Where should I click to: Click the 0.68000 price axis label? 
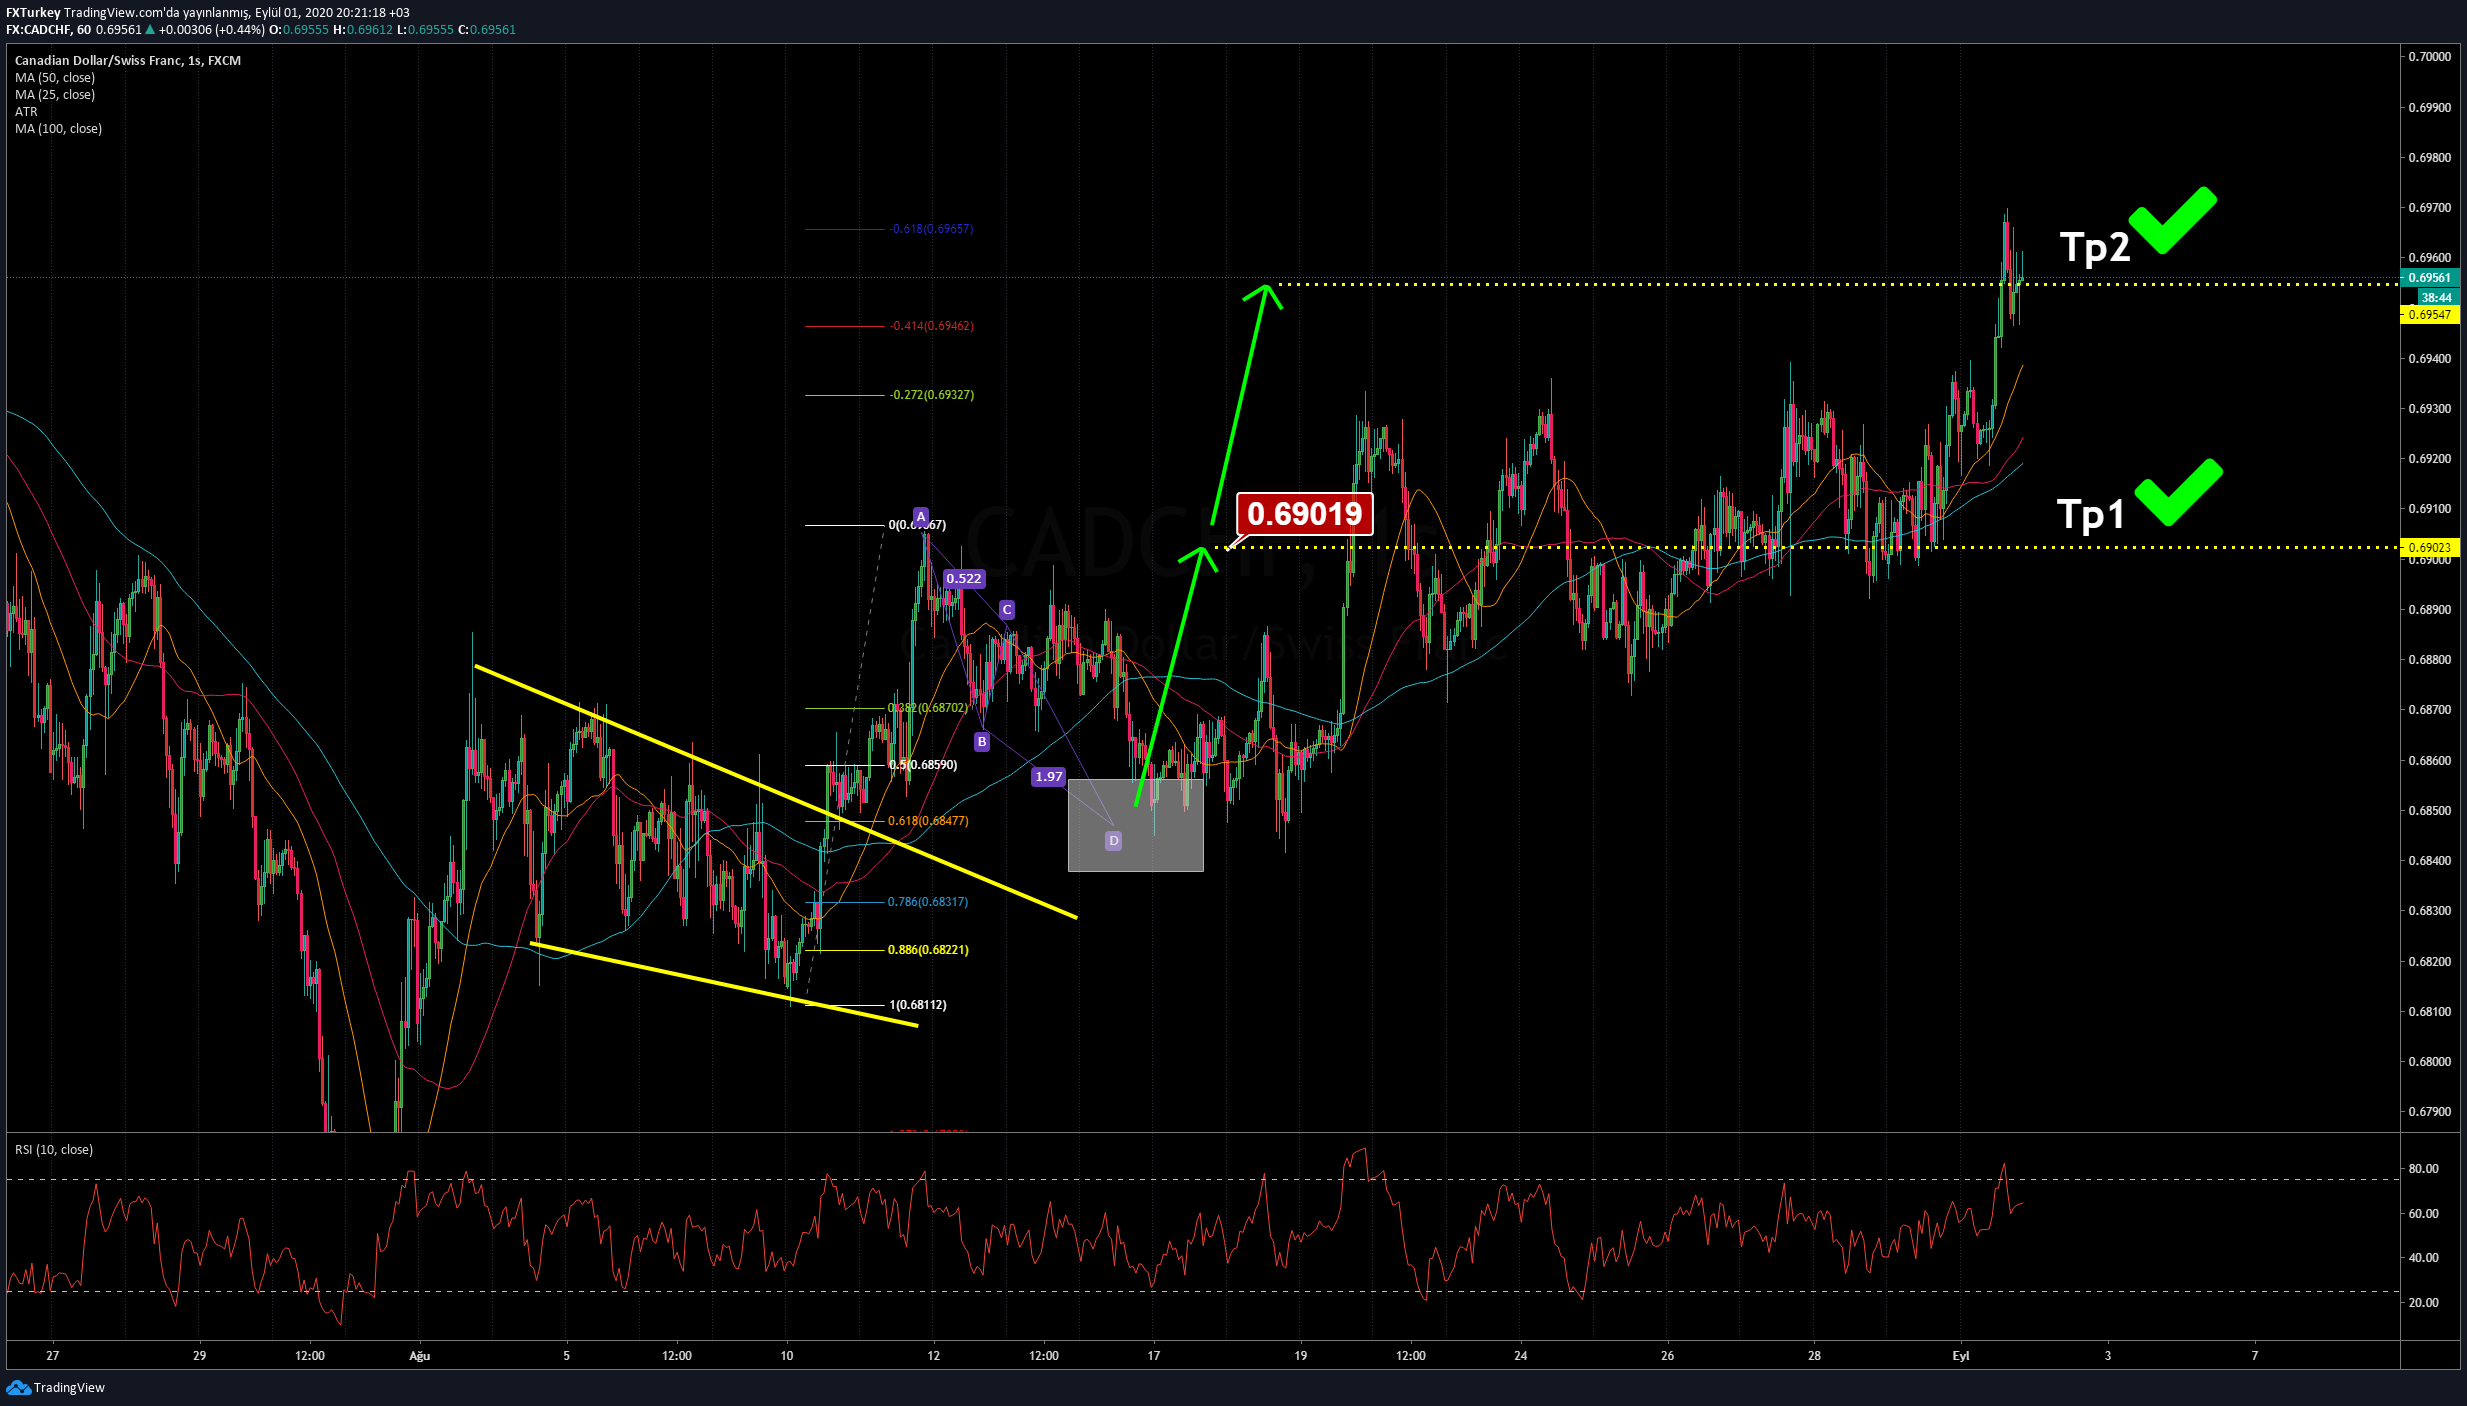pos(2429,1062)
